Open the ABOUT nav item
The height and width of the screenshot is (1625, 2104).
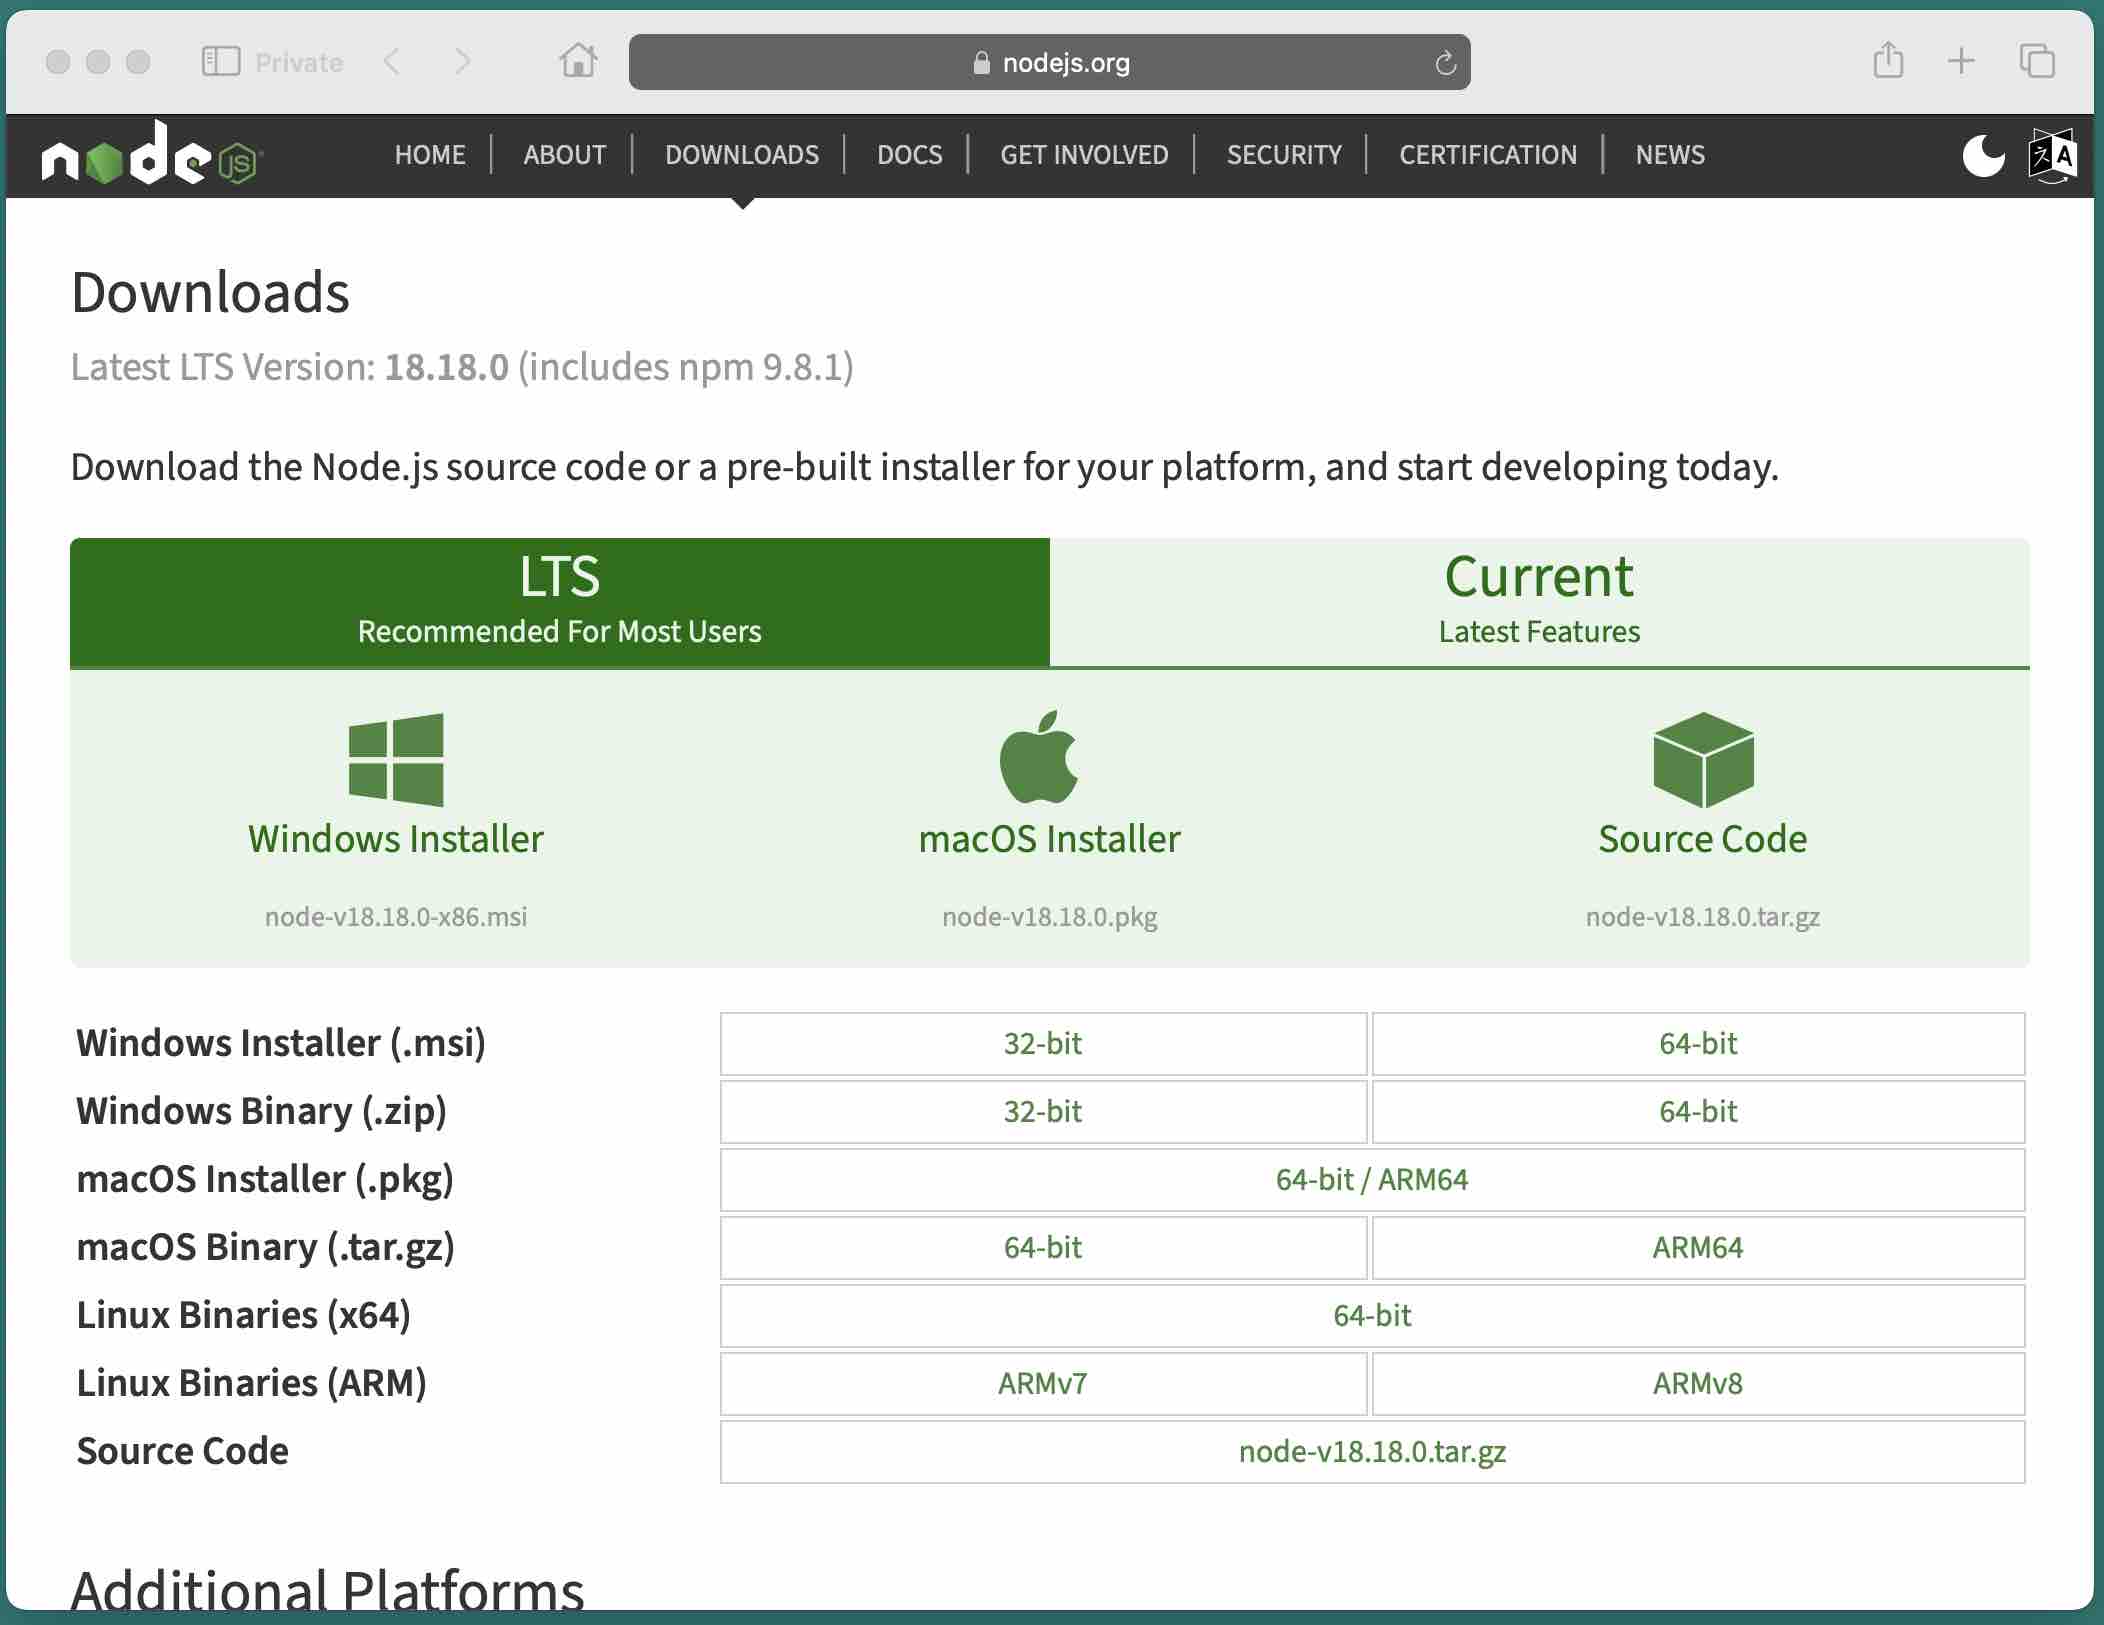[x=565, y=155]
